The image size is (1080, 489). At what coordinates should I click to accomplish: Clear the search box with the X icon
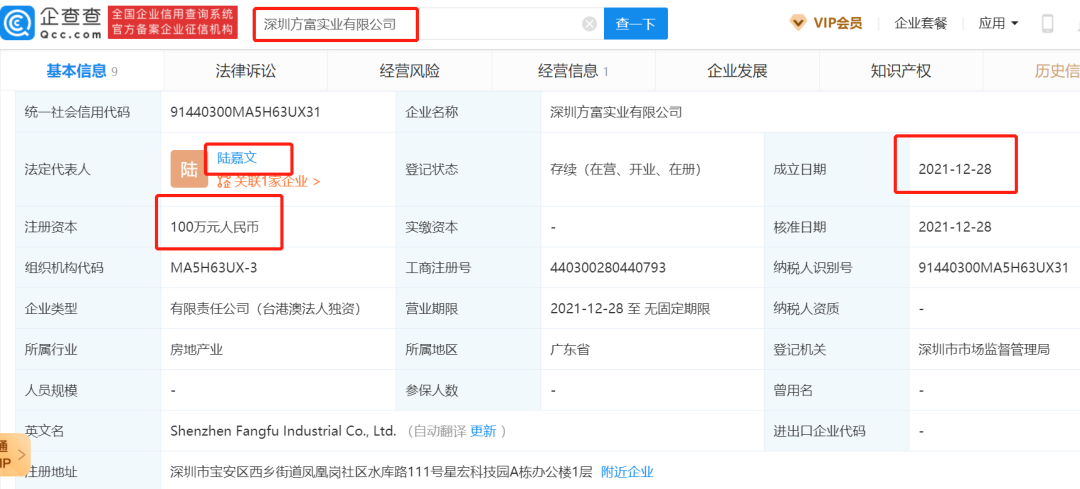click(x=589, y=24)
